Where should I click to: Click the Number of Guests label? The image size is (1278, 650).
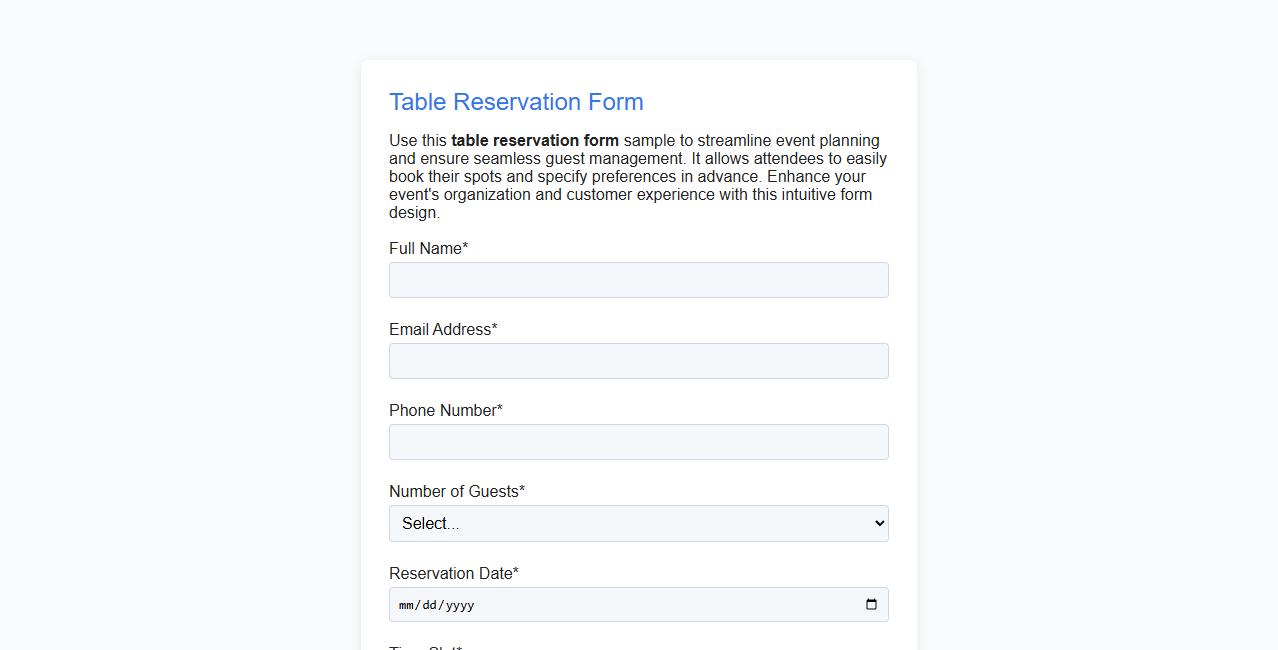click(456, 491)
